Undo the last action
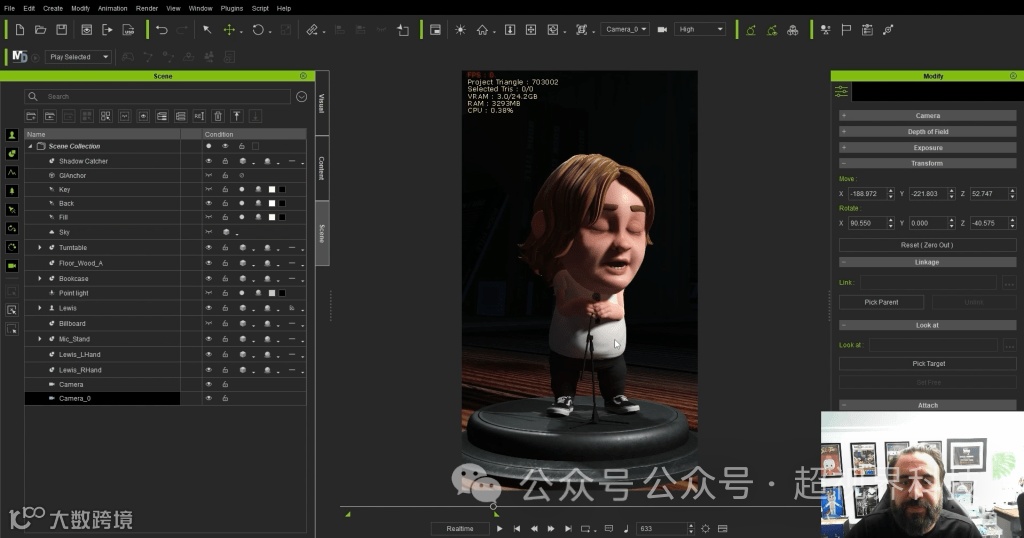Viewport: 1024px width, 538px height. tap(162, 29)
